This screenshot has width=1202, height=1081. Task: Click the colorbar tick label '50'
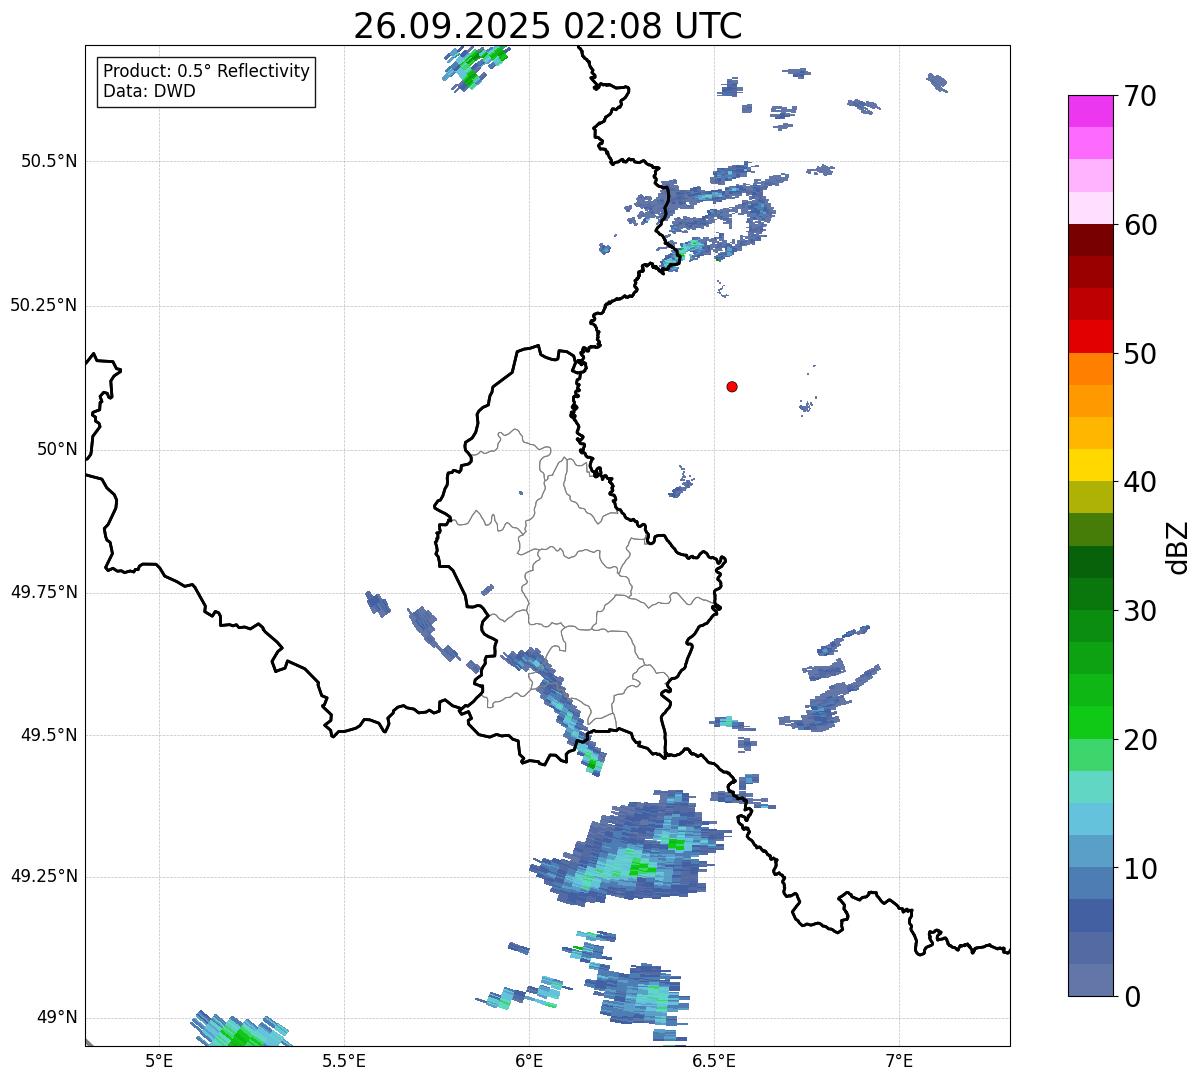click(x=1140, y=354)
